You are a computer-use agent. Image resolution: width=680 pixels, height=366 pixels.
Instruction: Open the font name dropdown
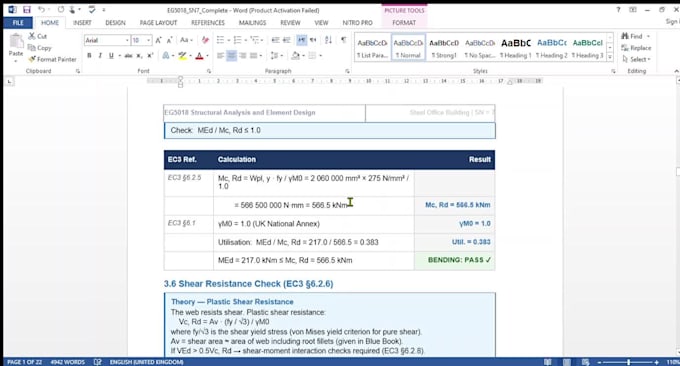pyautogui.click(x=127, y=40)
